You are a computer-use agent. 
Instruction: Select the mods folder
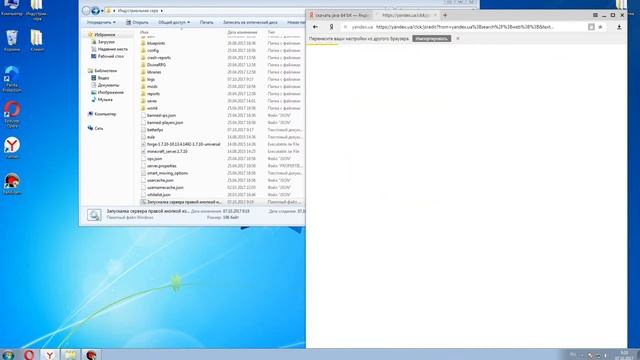152,87
